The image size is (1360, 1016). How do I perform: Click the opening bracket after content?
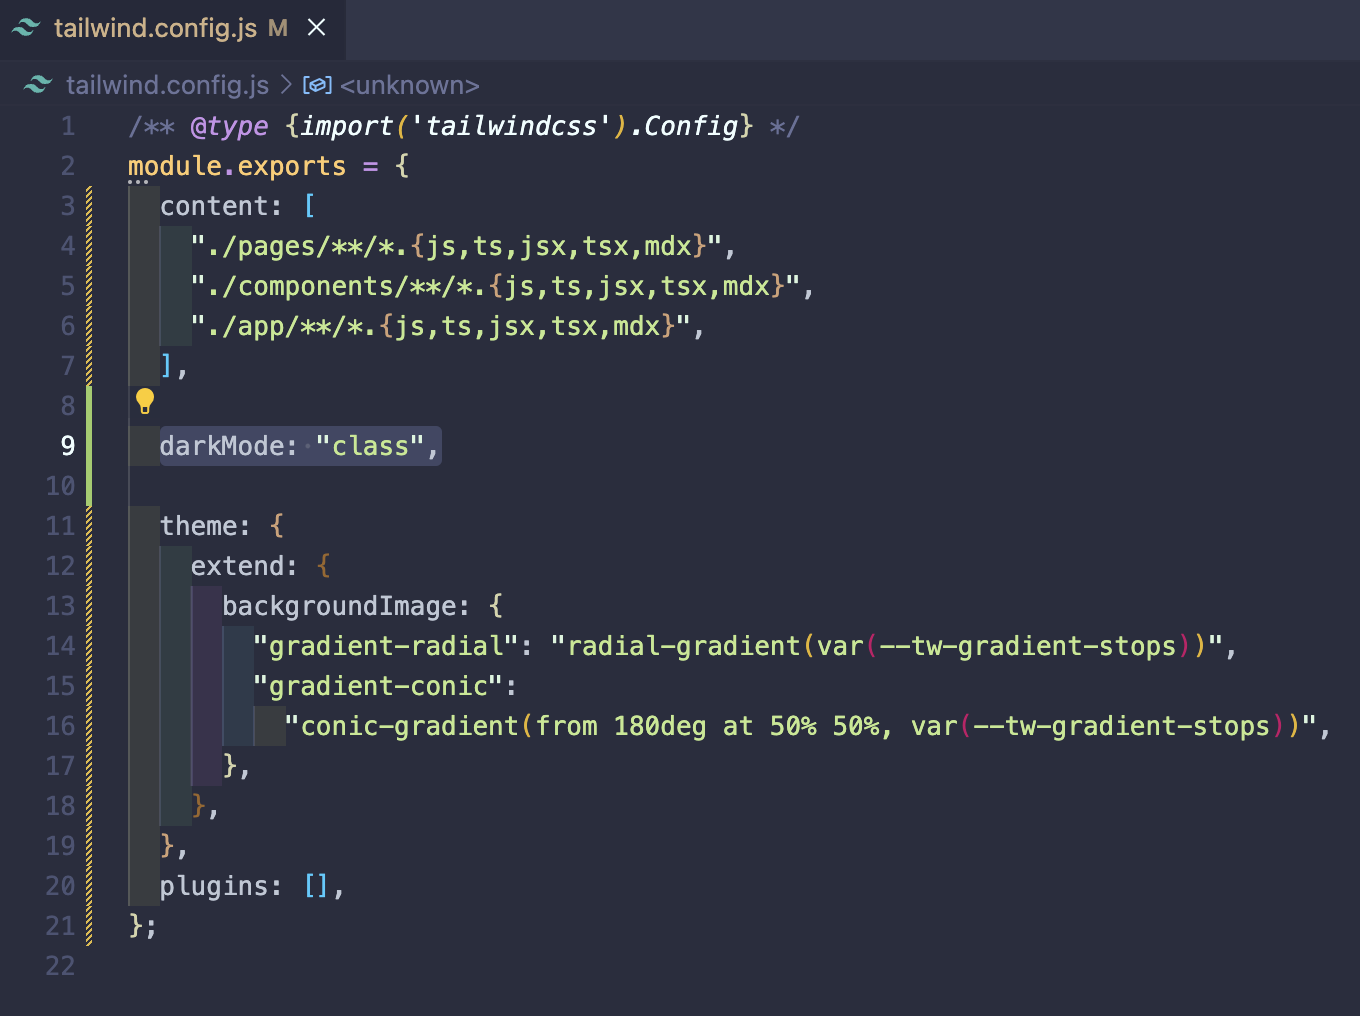309,206
